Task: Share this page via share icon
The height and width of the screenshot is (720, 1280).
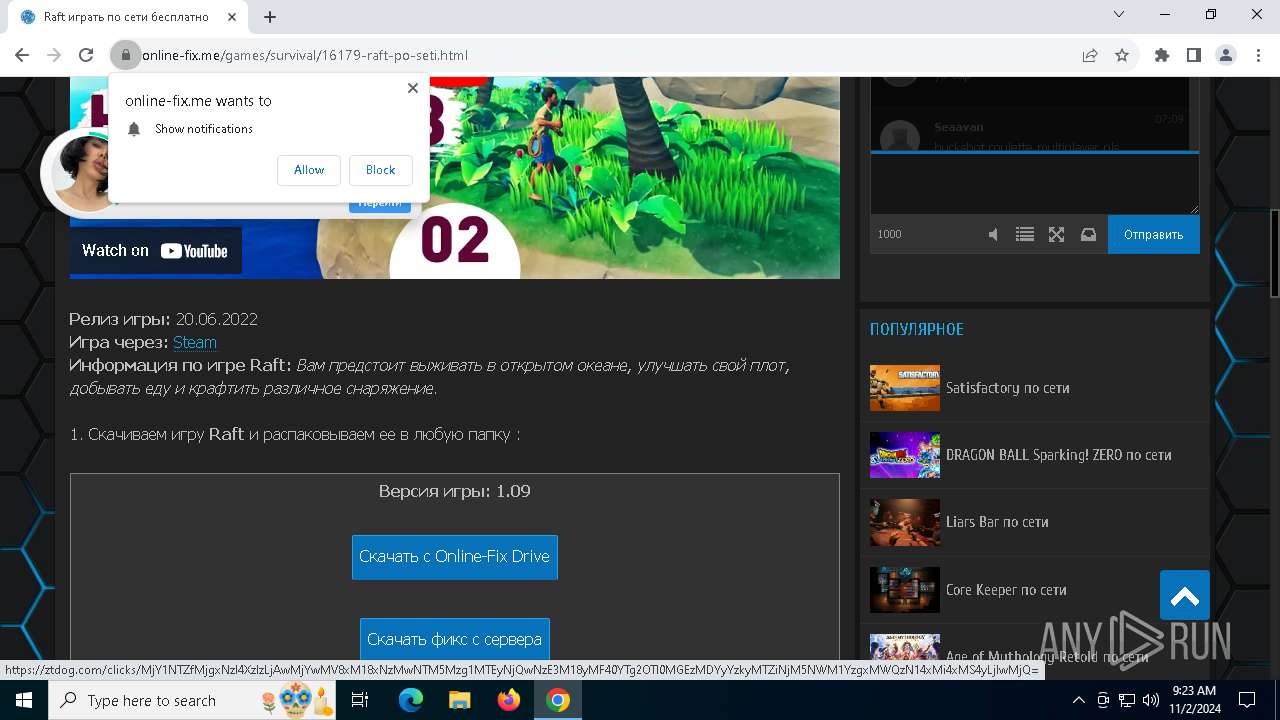Action: pos(1090,55)
